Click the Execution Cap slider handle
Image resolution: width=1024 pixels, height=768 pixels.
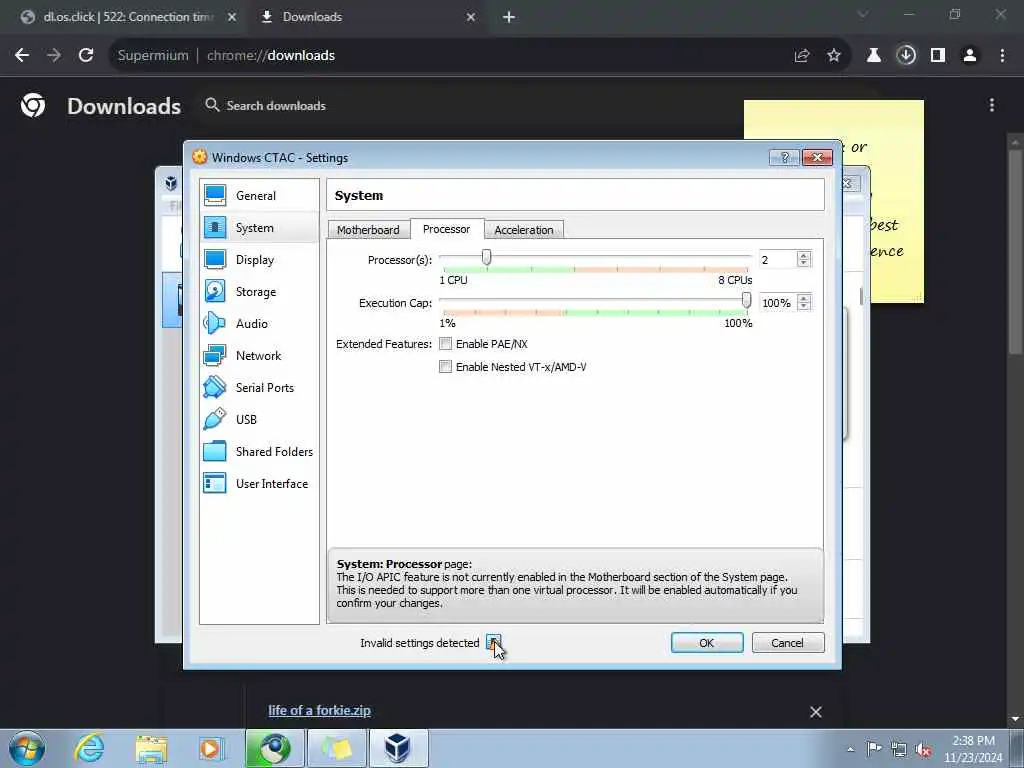tap(746, 300)
